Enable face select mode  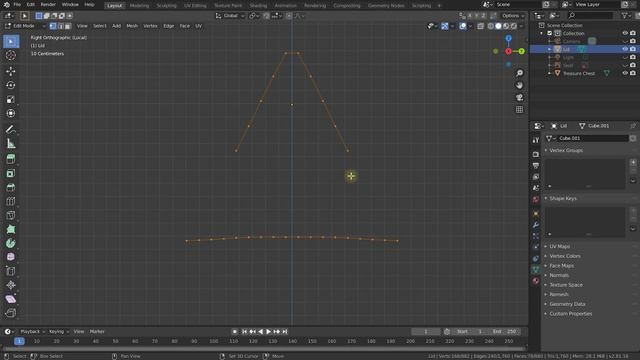[68, 26]
